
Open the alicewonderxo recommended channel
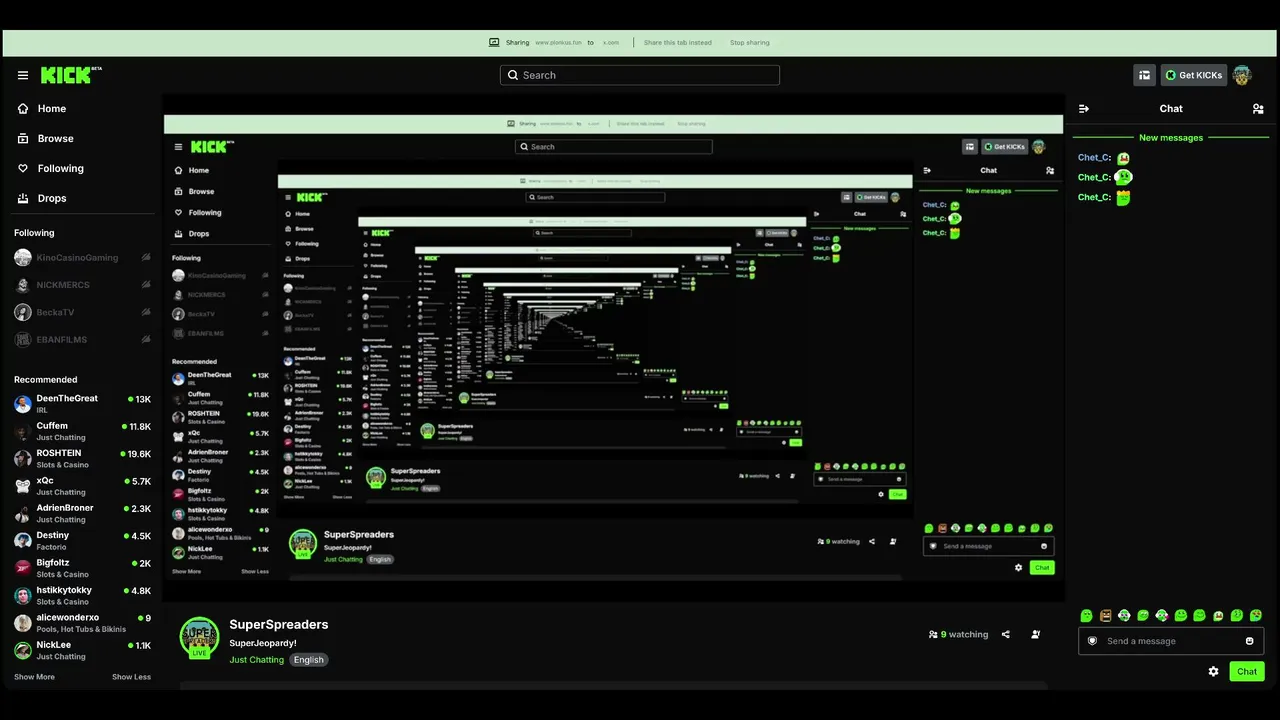(x=83, y=623)
